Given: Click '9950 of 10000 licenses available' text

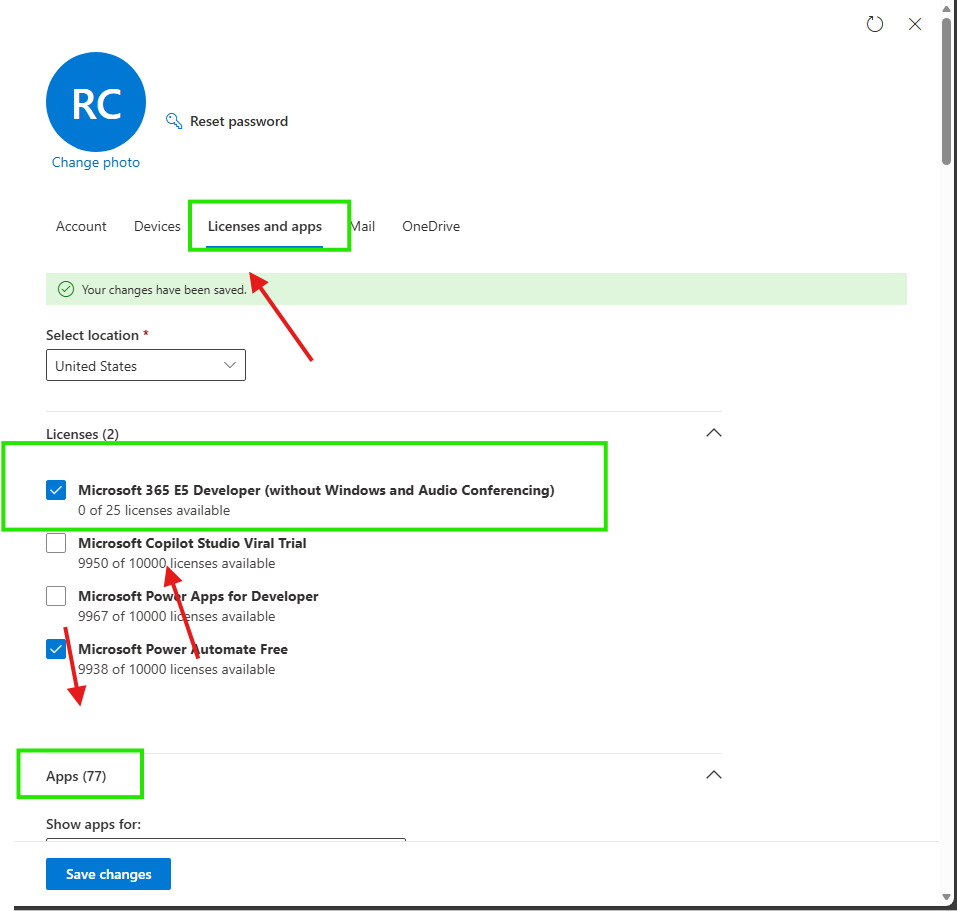Looking at the screenshot, I should pyautogui.click(x=176, y=563).
